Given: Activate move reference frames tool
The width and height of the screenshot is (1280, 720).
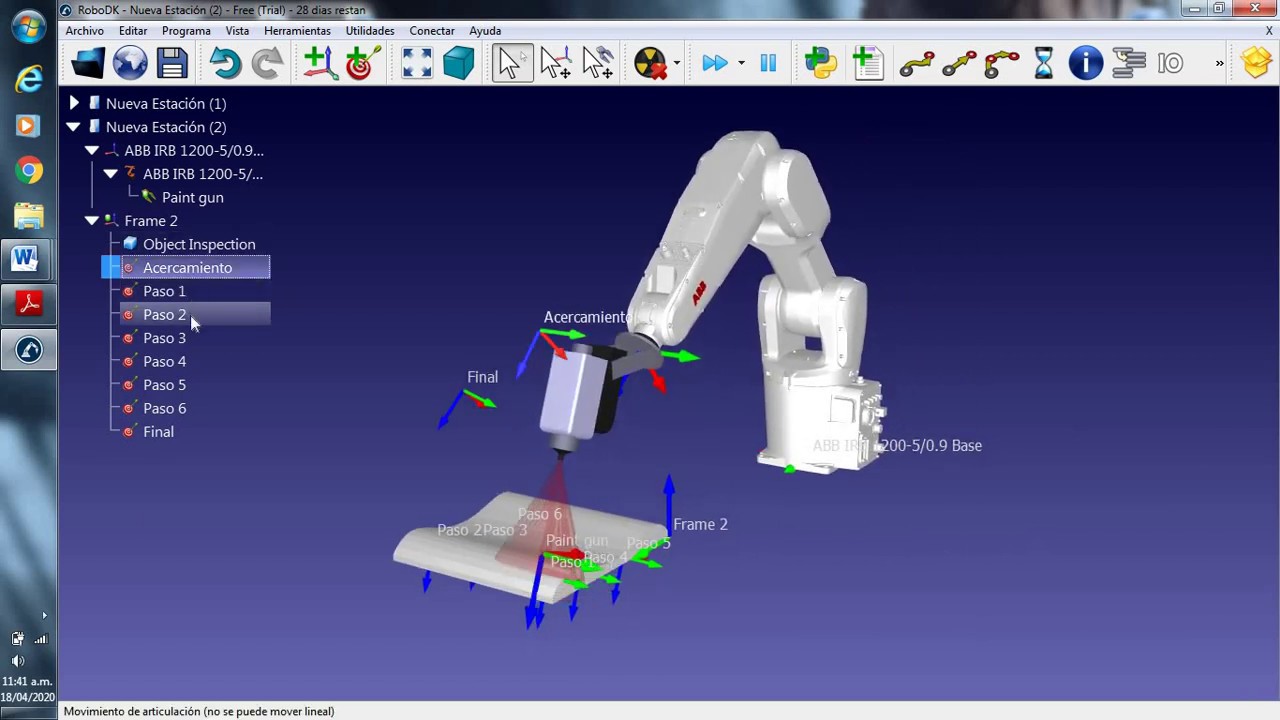Looking at the screenshot, I should 555,63.
